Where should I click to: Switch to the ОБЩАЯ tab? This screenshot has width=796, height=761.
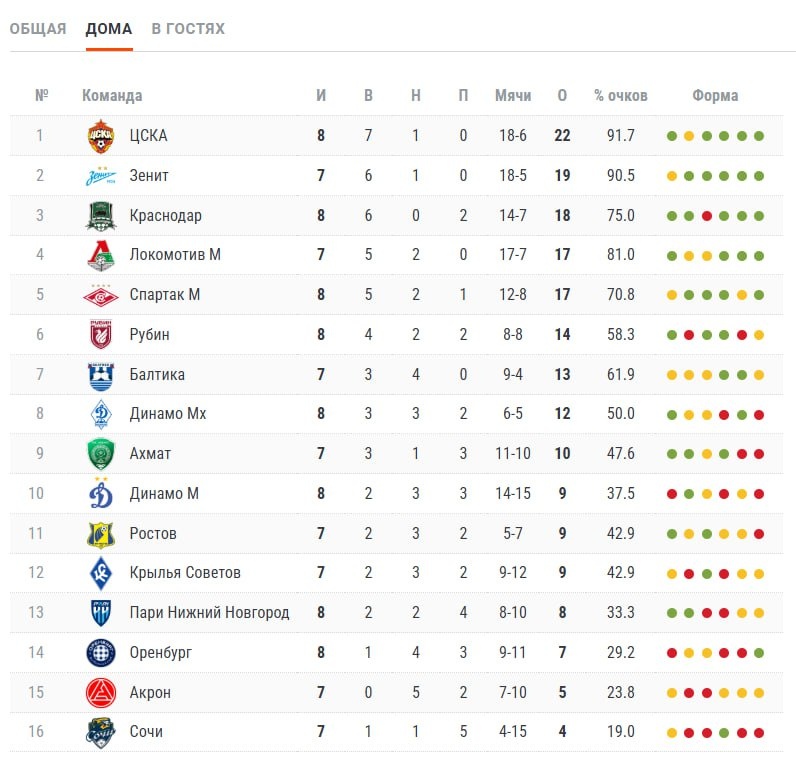coord(38,28)
